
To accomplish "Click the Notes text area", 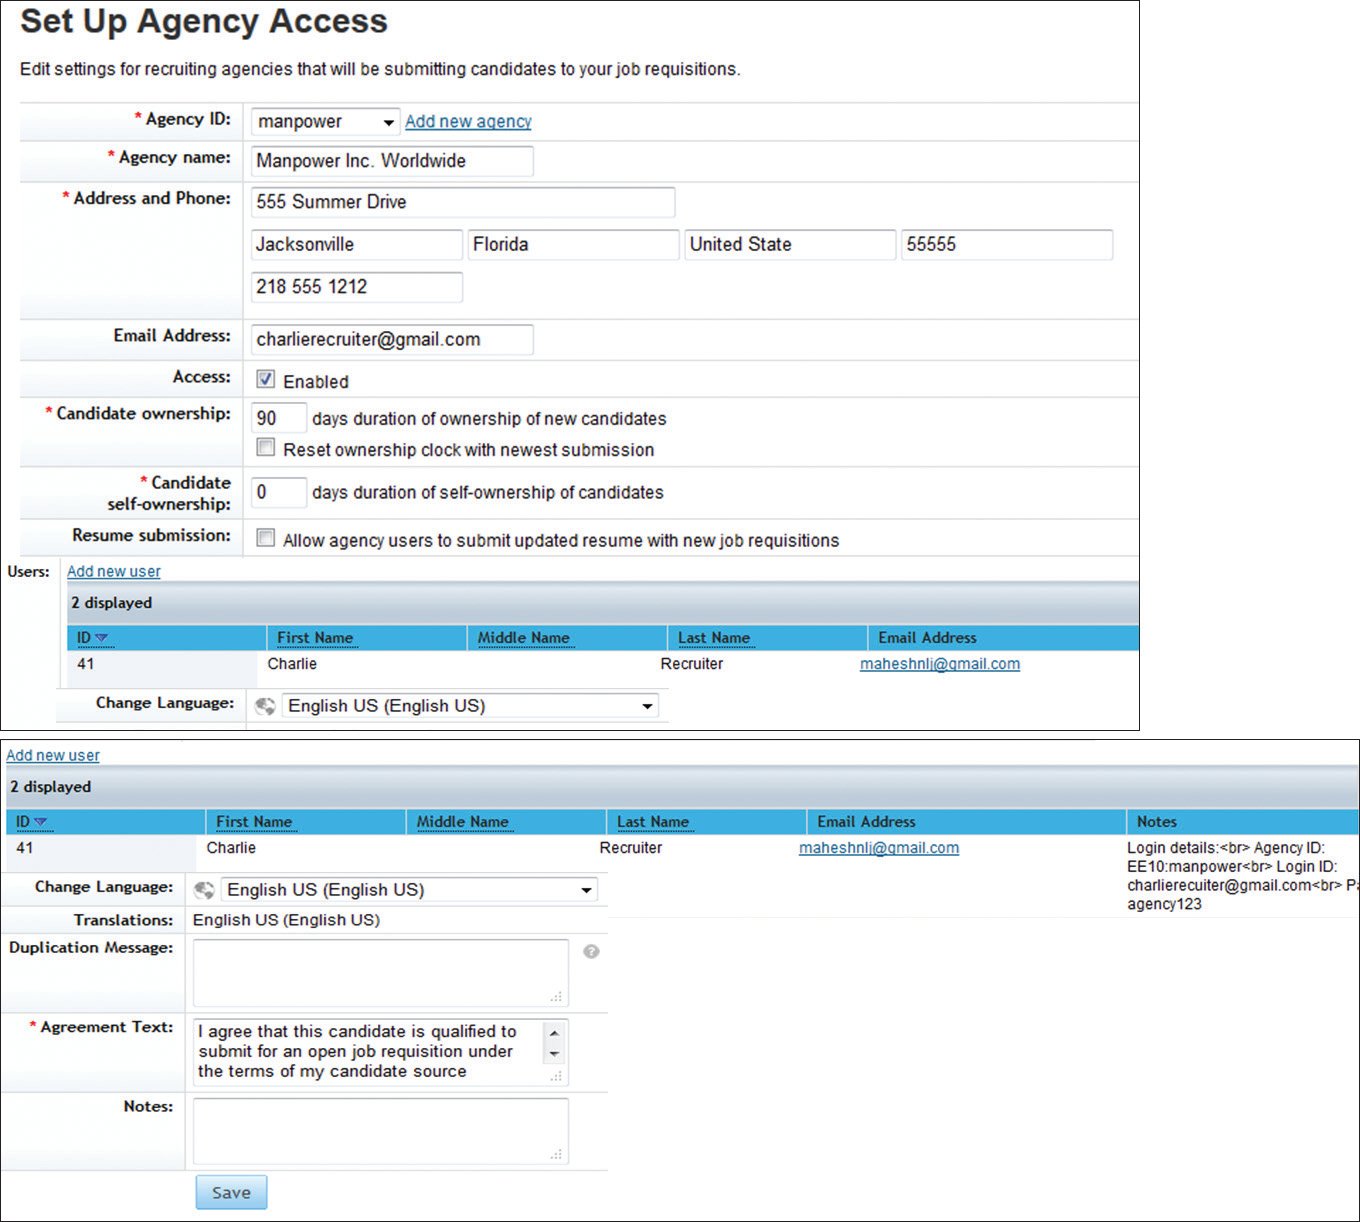I will 381,1131.
